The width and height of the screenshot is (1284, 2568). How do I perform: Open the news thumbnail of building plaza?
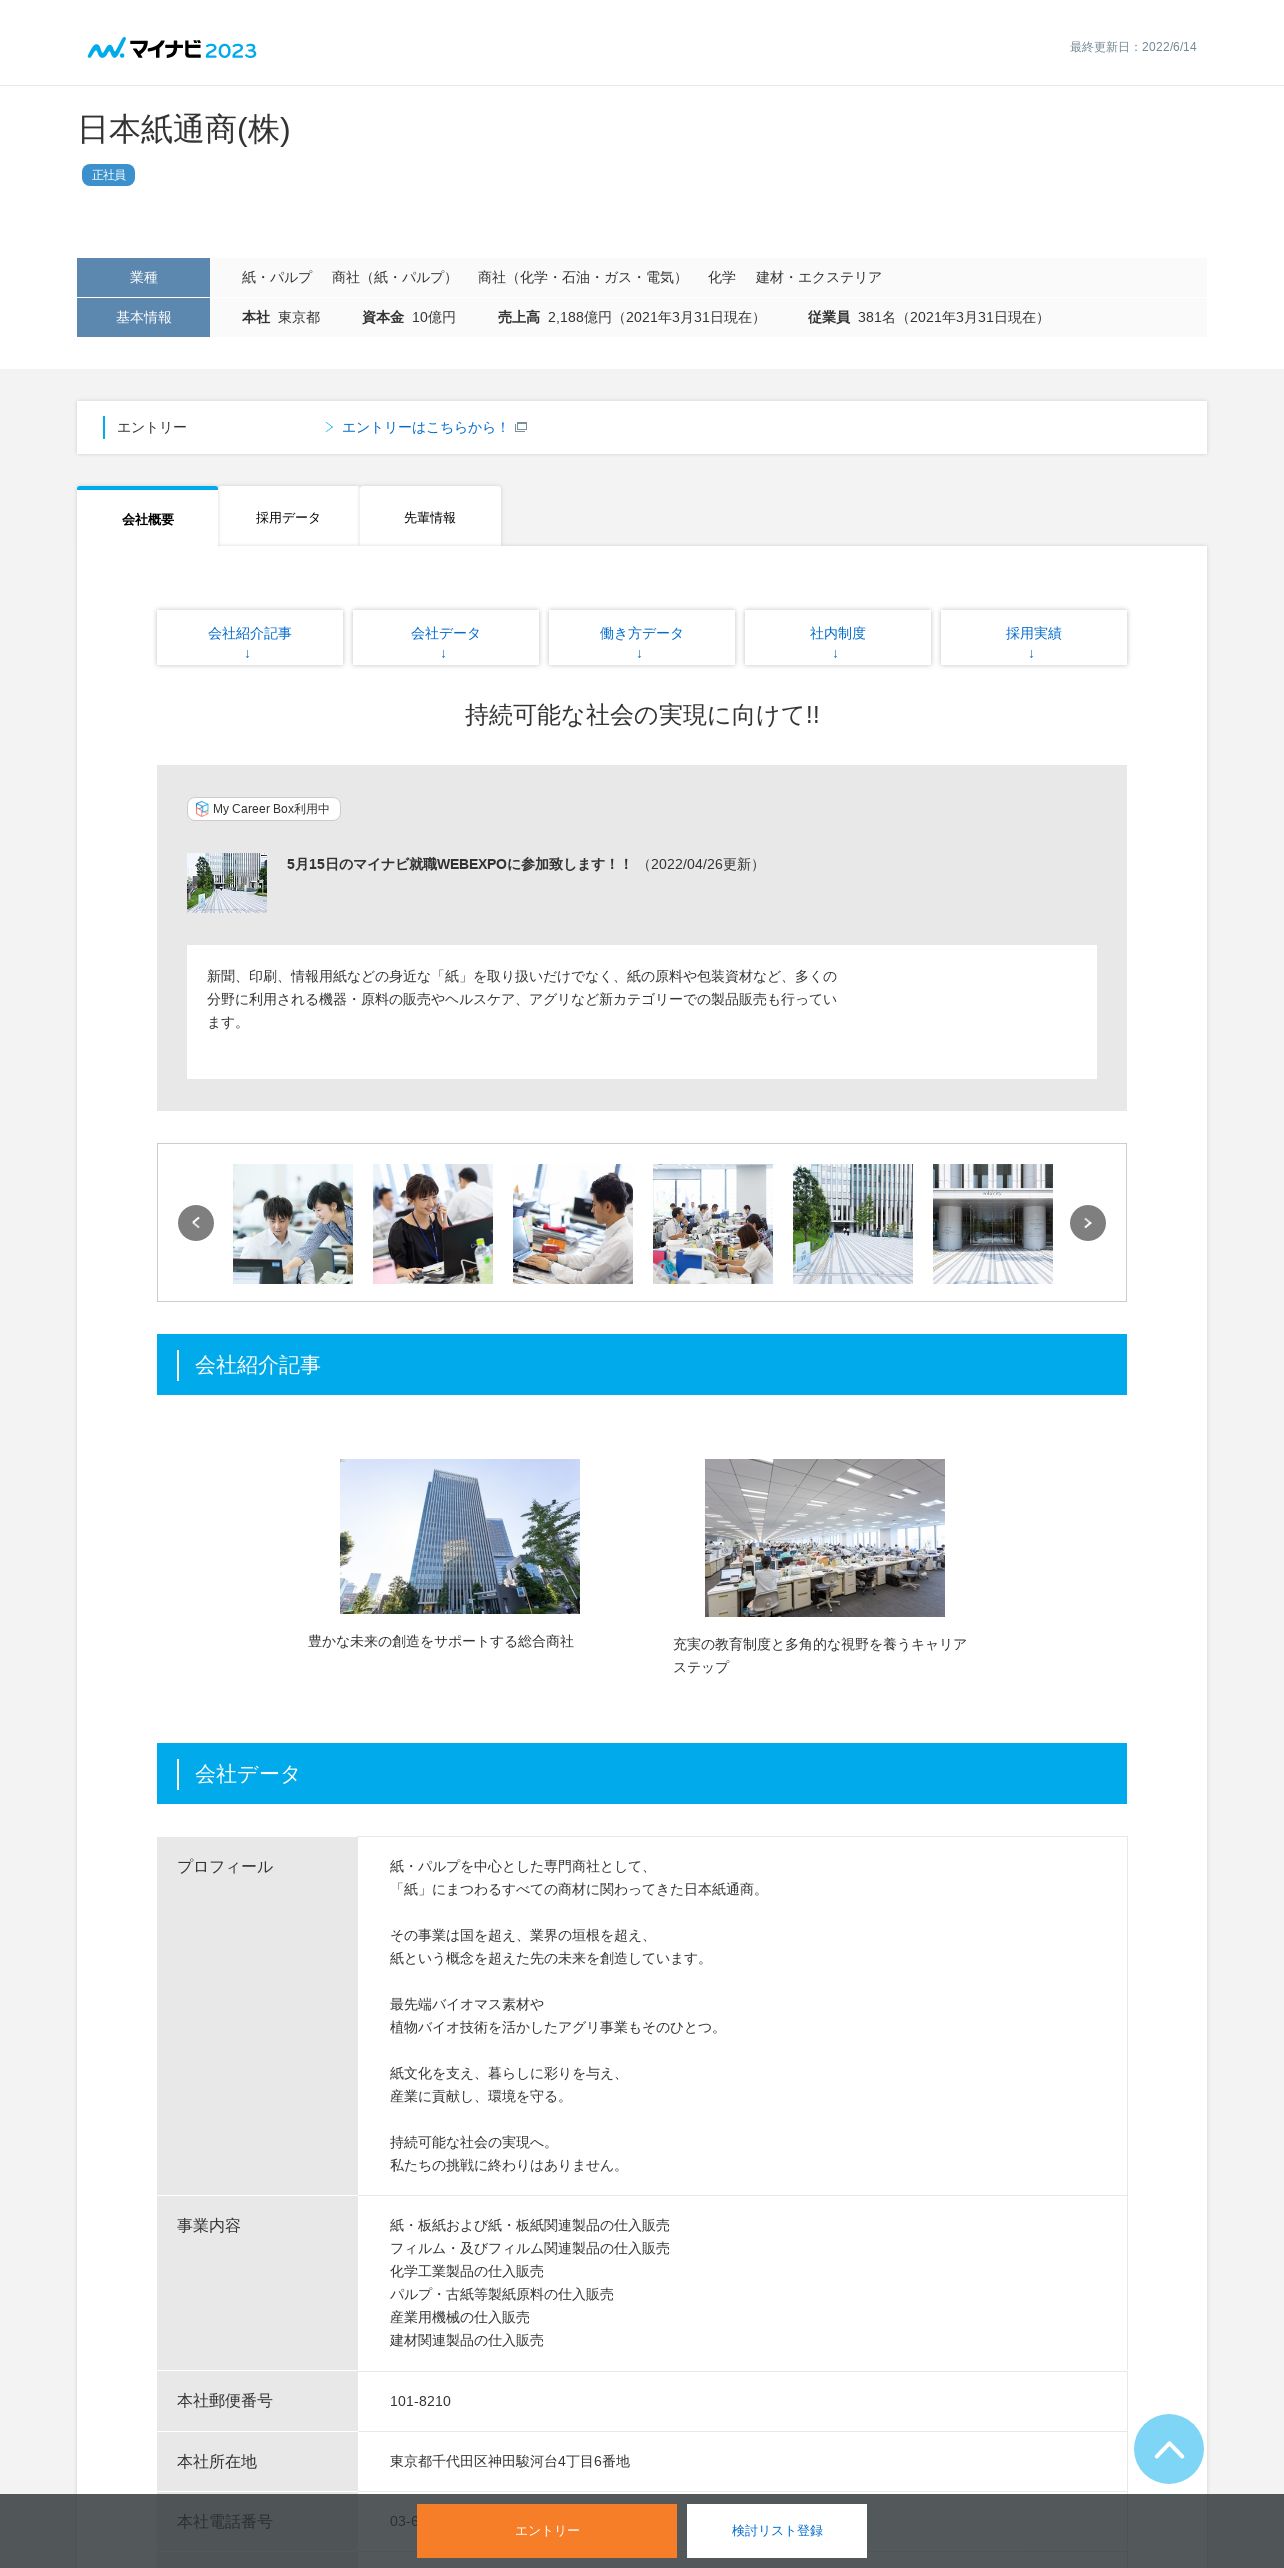pos(227,883)
